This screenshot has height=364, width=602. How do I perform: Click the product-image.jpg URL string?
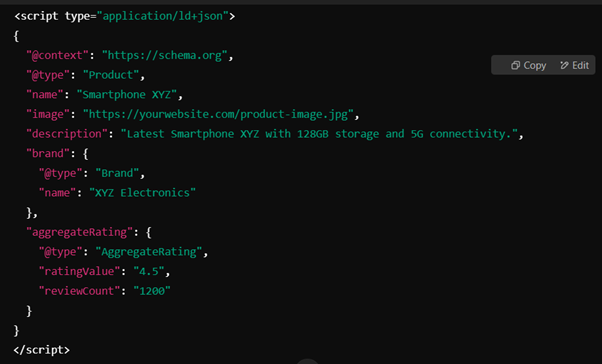click(218, 114)
